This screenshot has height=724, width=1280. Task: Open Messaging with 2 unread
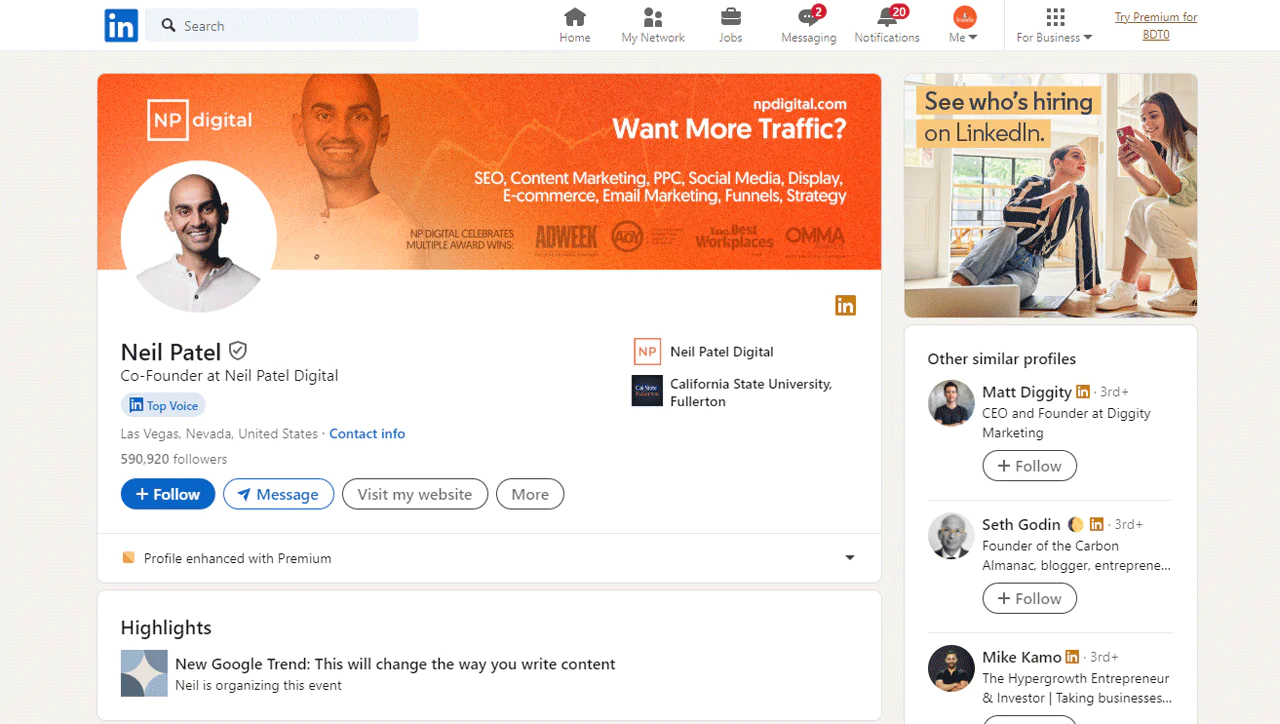tap(809, 26)
